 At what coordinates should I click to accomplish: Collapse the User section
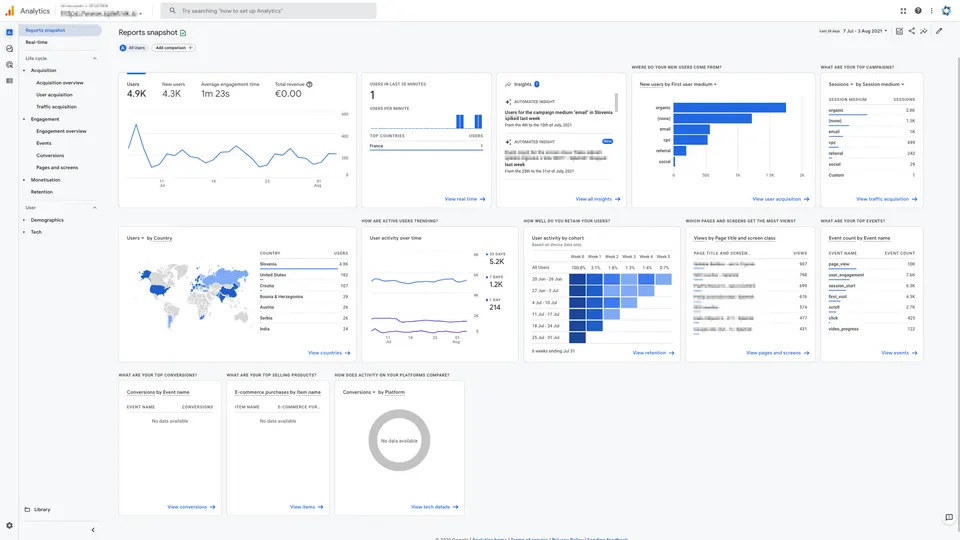pos(94,208)
